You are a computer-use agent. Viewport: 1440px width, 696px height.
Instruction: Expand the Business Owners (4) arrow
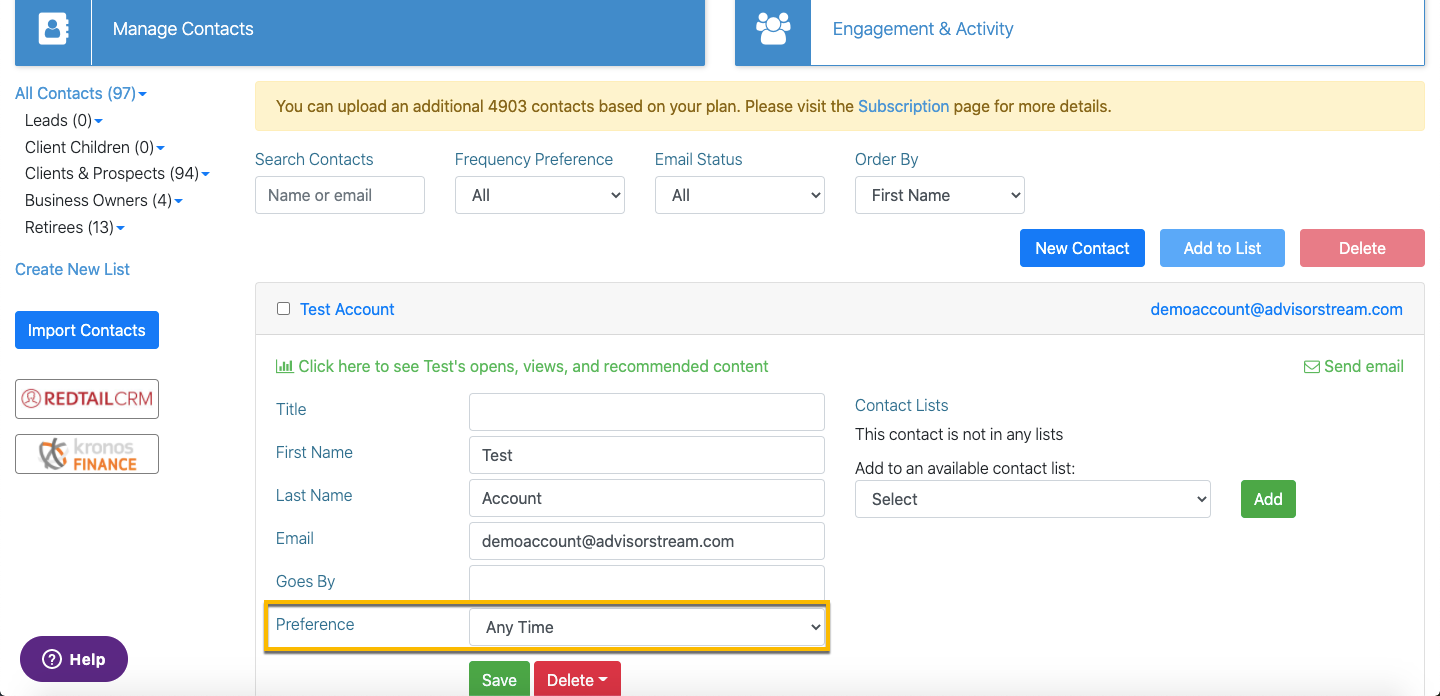(x=178, y=201)
